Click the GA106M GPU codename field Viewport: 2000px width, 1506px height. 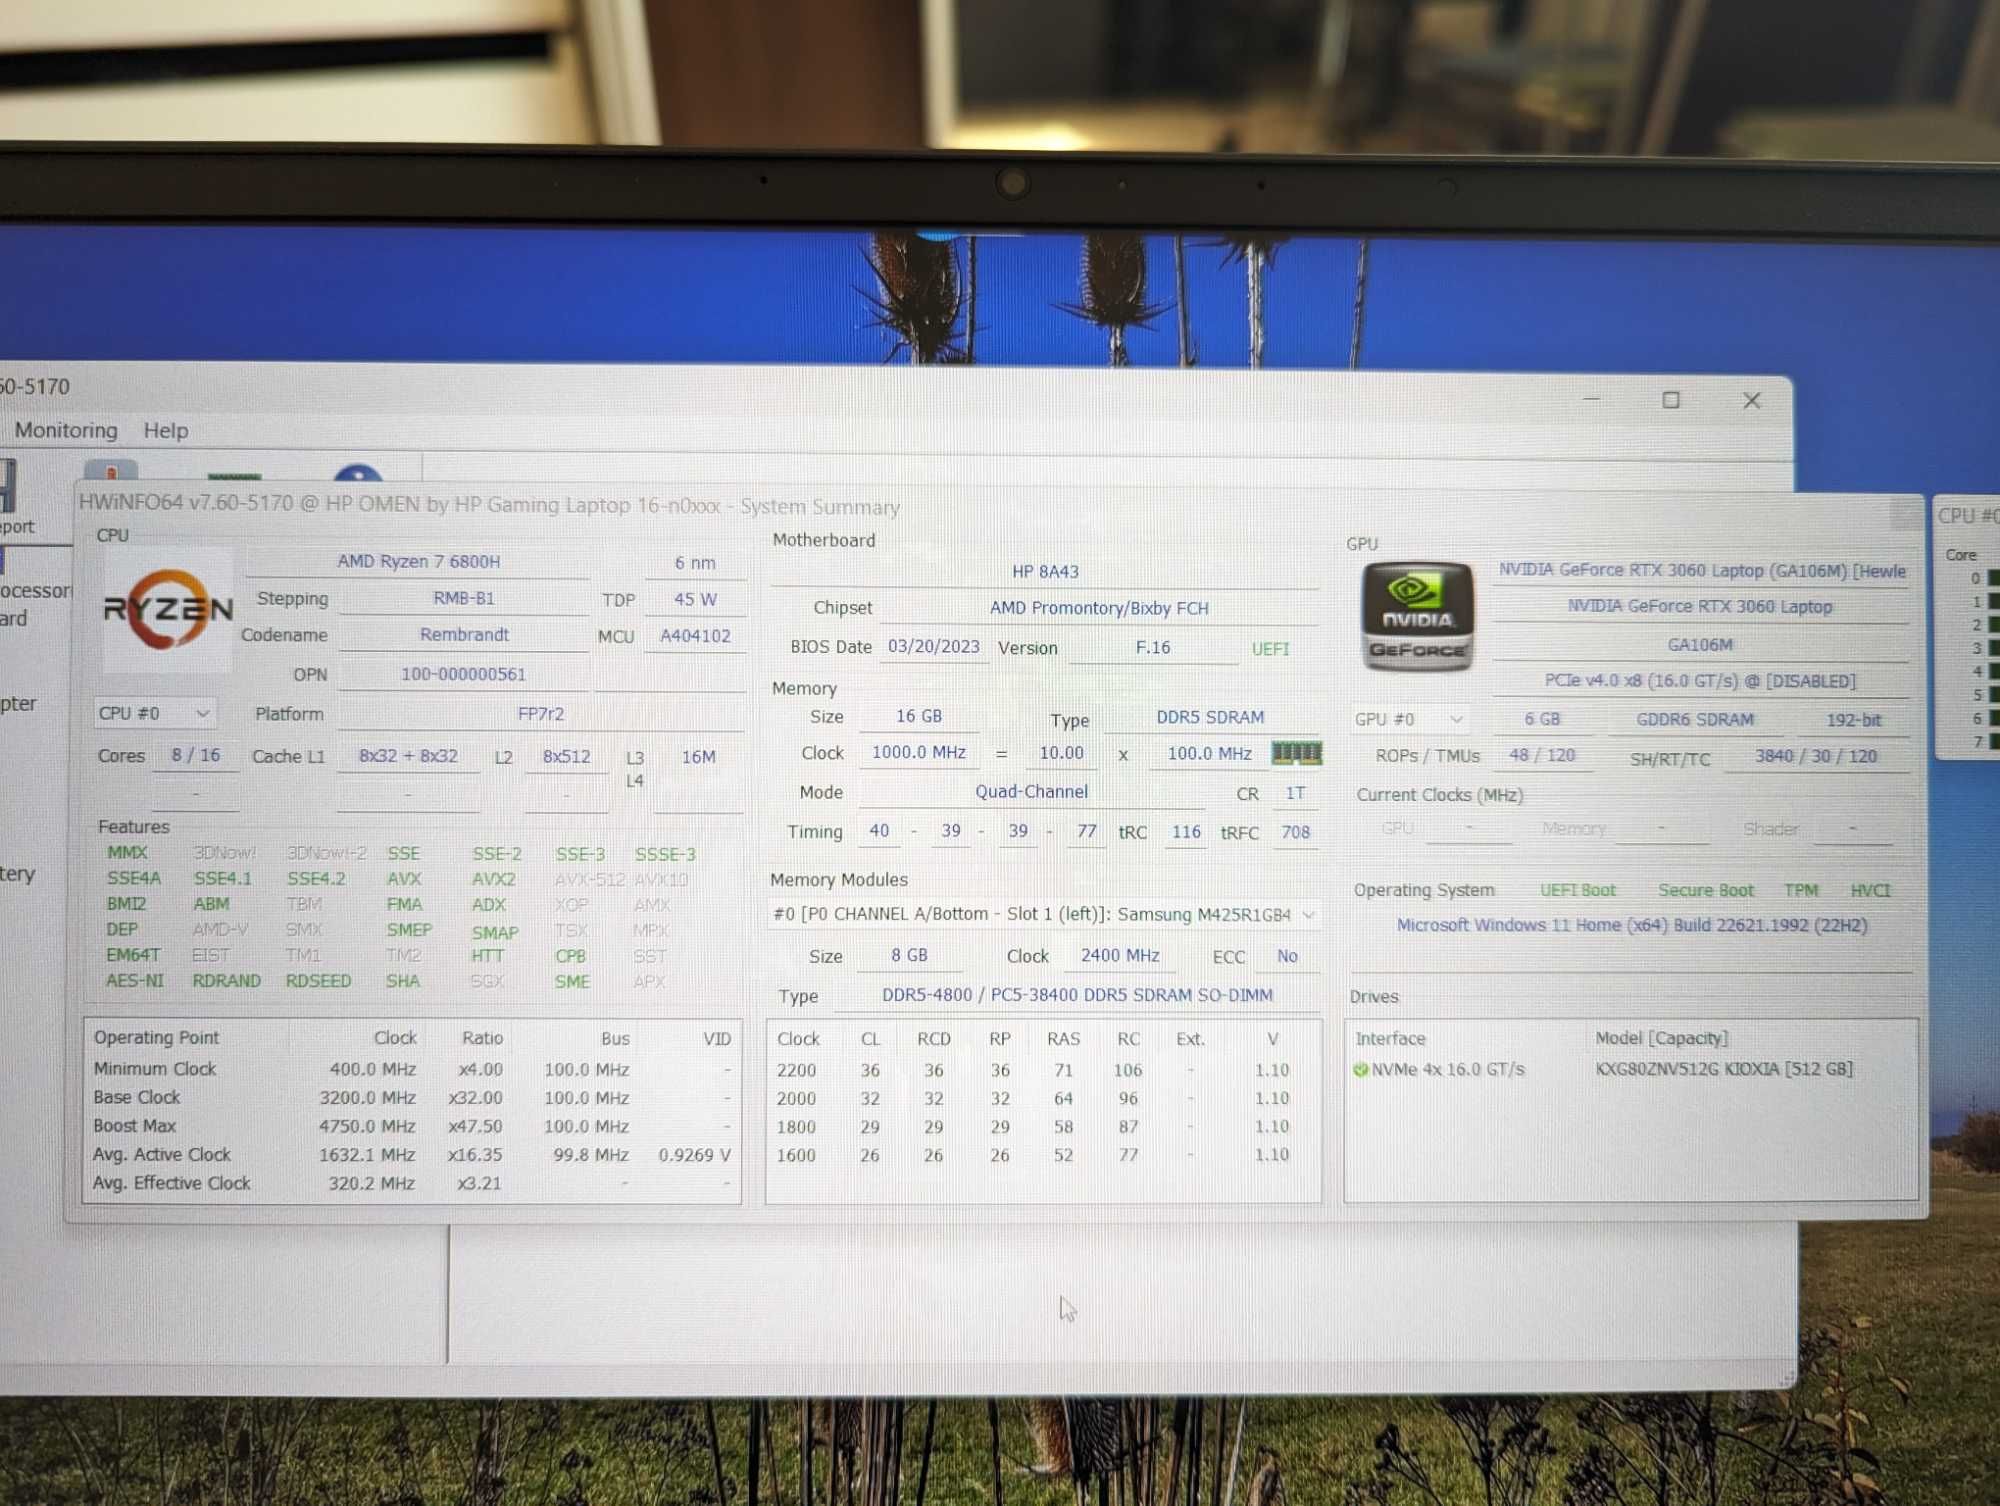tap(1700, 645)
